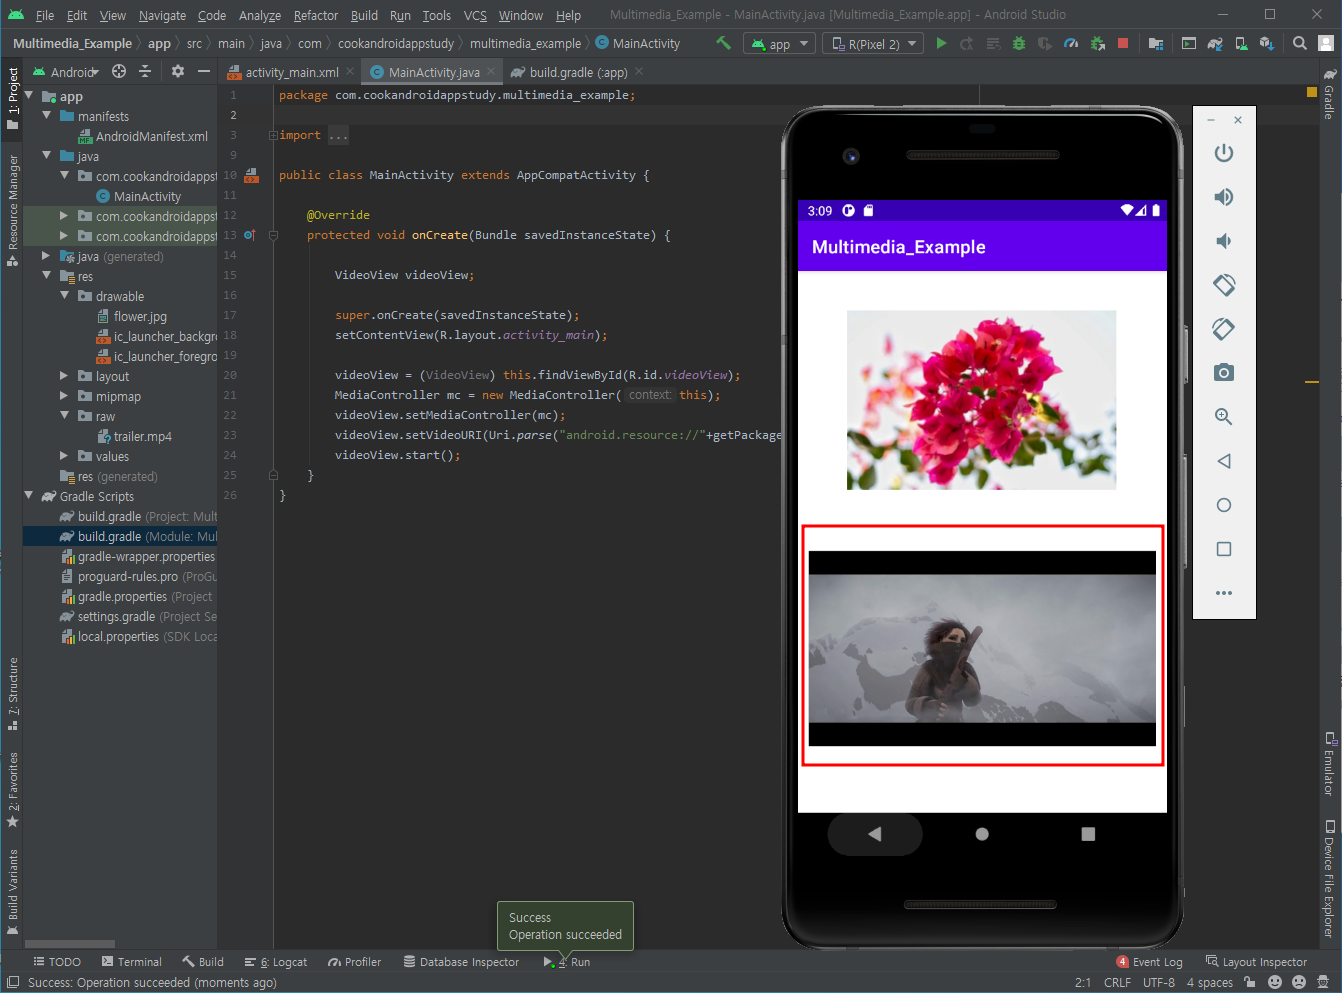Image resolution: width=1342 pixels, height=993 pixels.
Task: Click the project panel settings gear
Action: pyautogui.click(x=178, y=71)
